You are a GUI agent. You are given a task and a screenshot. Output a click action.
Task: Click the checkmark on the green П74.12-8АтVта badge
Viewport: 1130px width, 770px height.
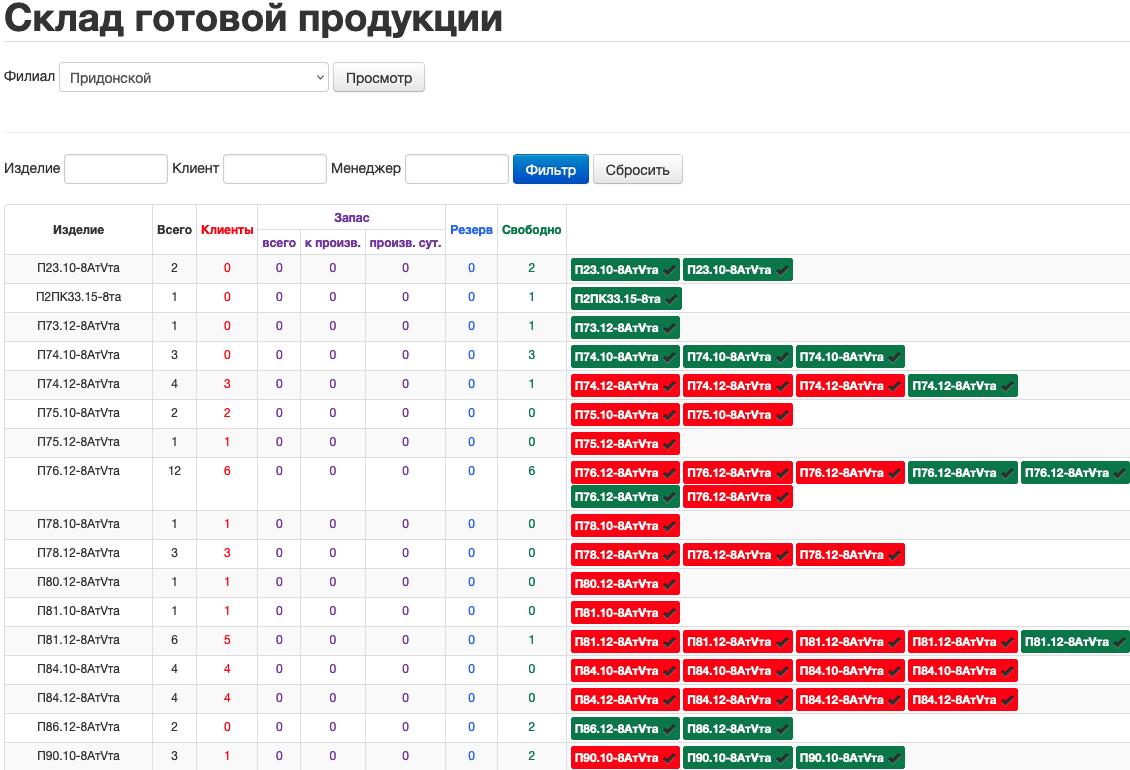click(x=1006, y=386)
